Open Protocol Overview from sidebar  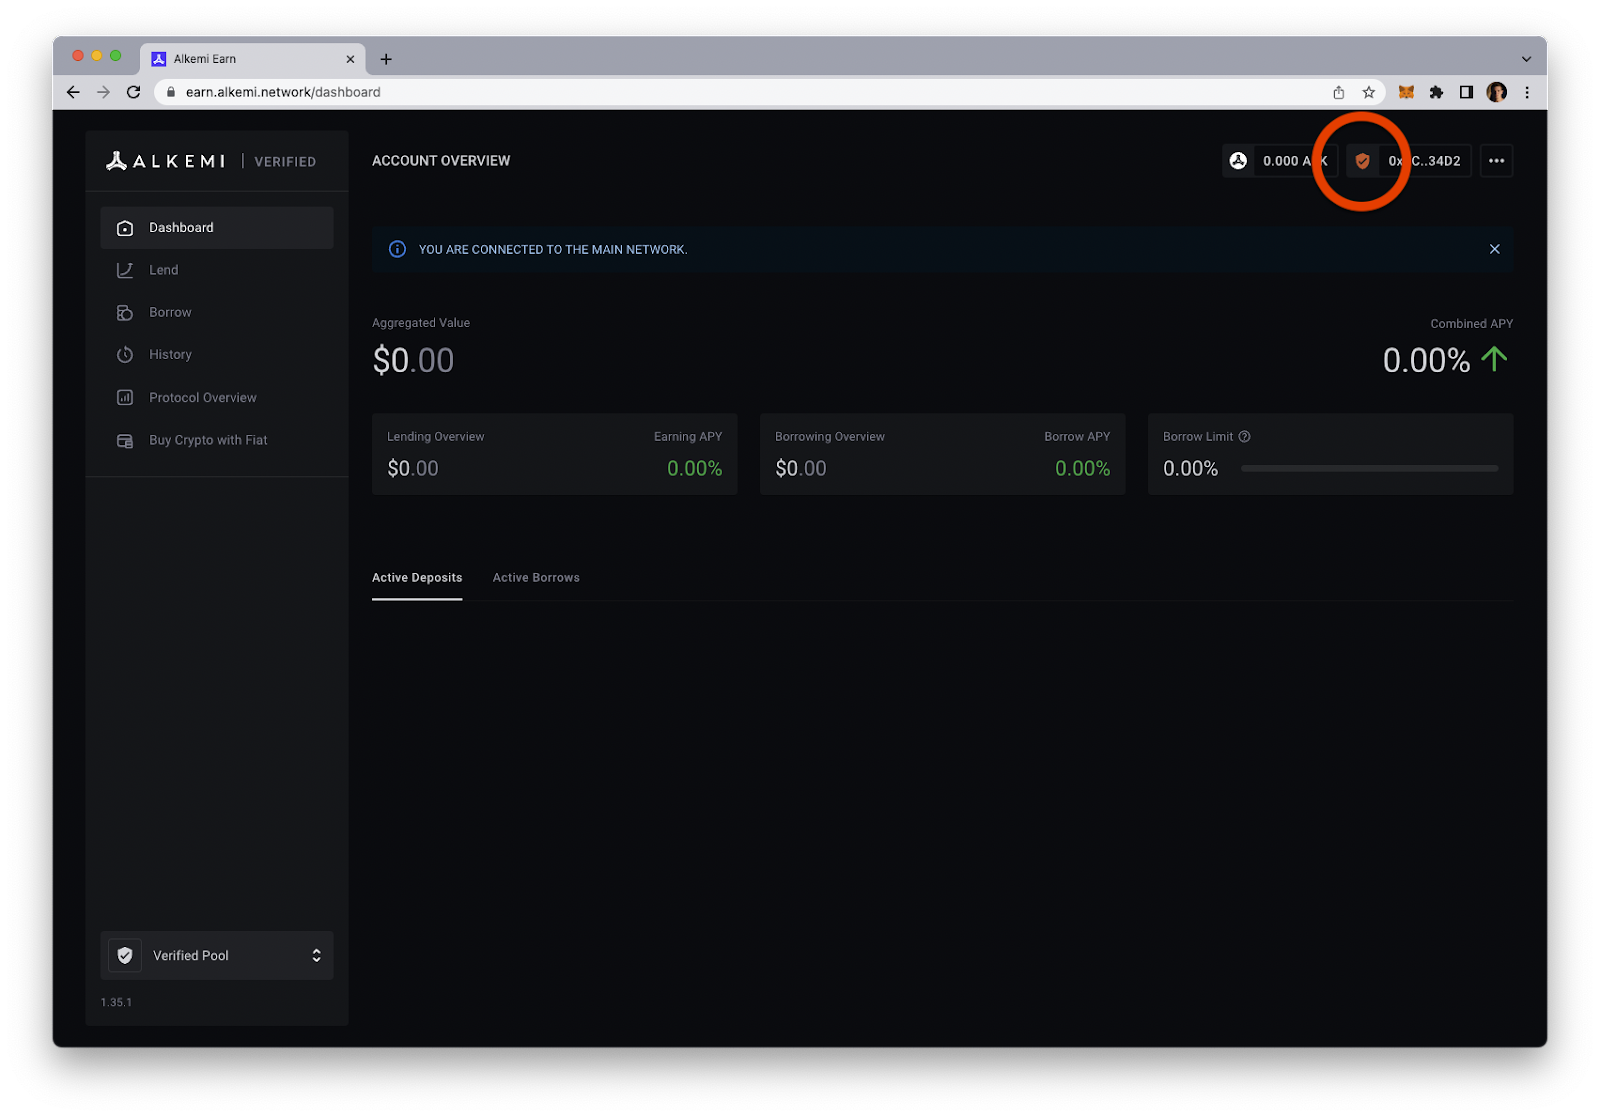[x=202, y=398]
